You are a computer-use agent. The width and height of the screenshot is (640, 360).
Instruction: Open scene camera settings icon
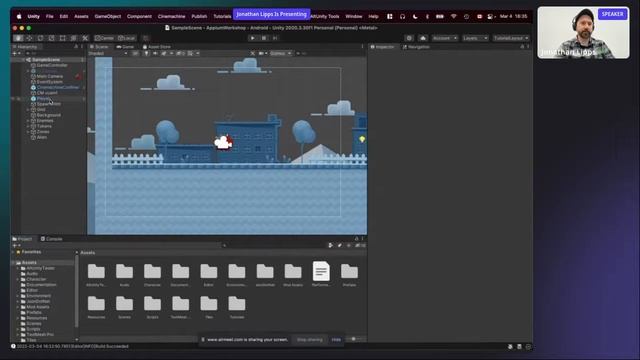(262, 53)
